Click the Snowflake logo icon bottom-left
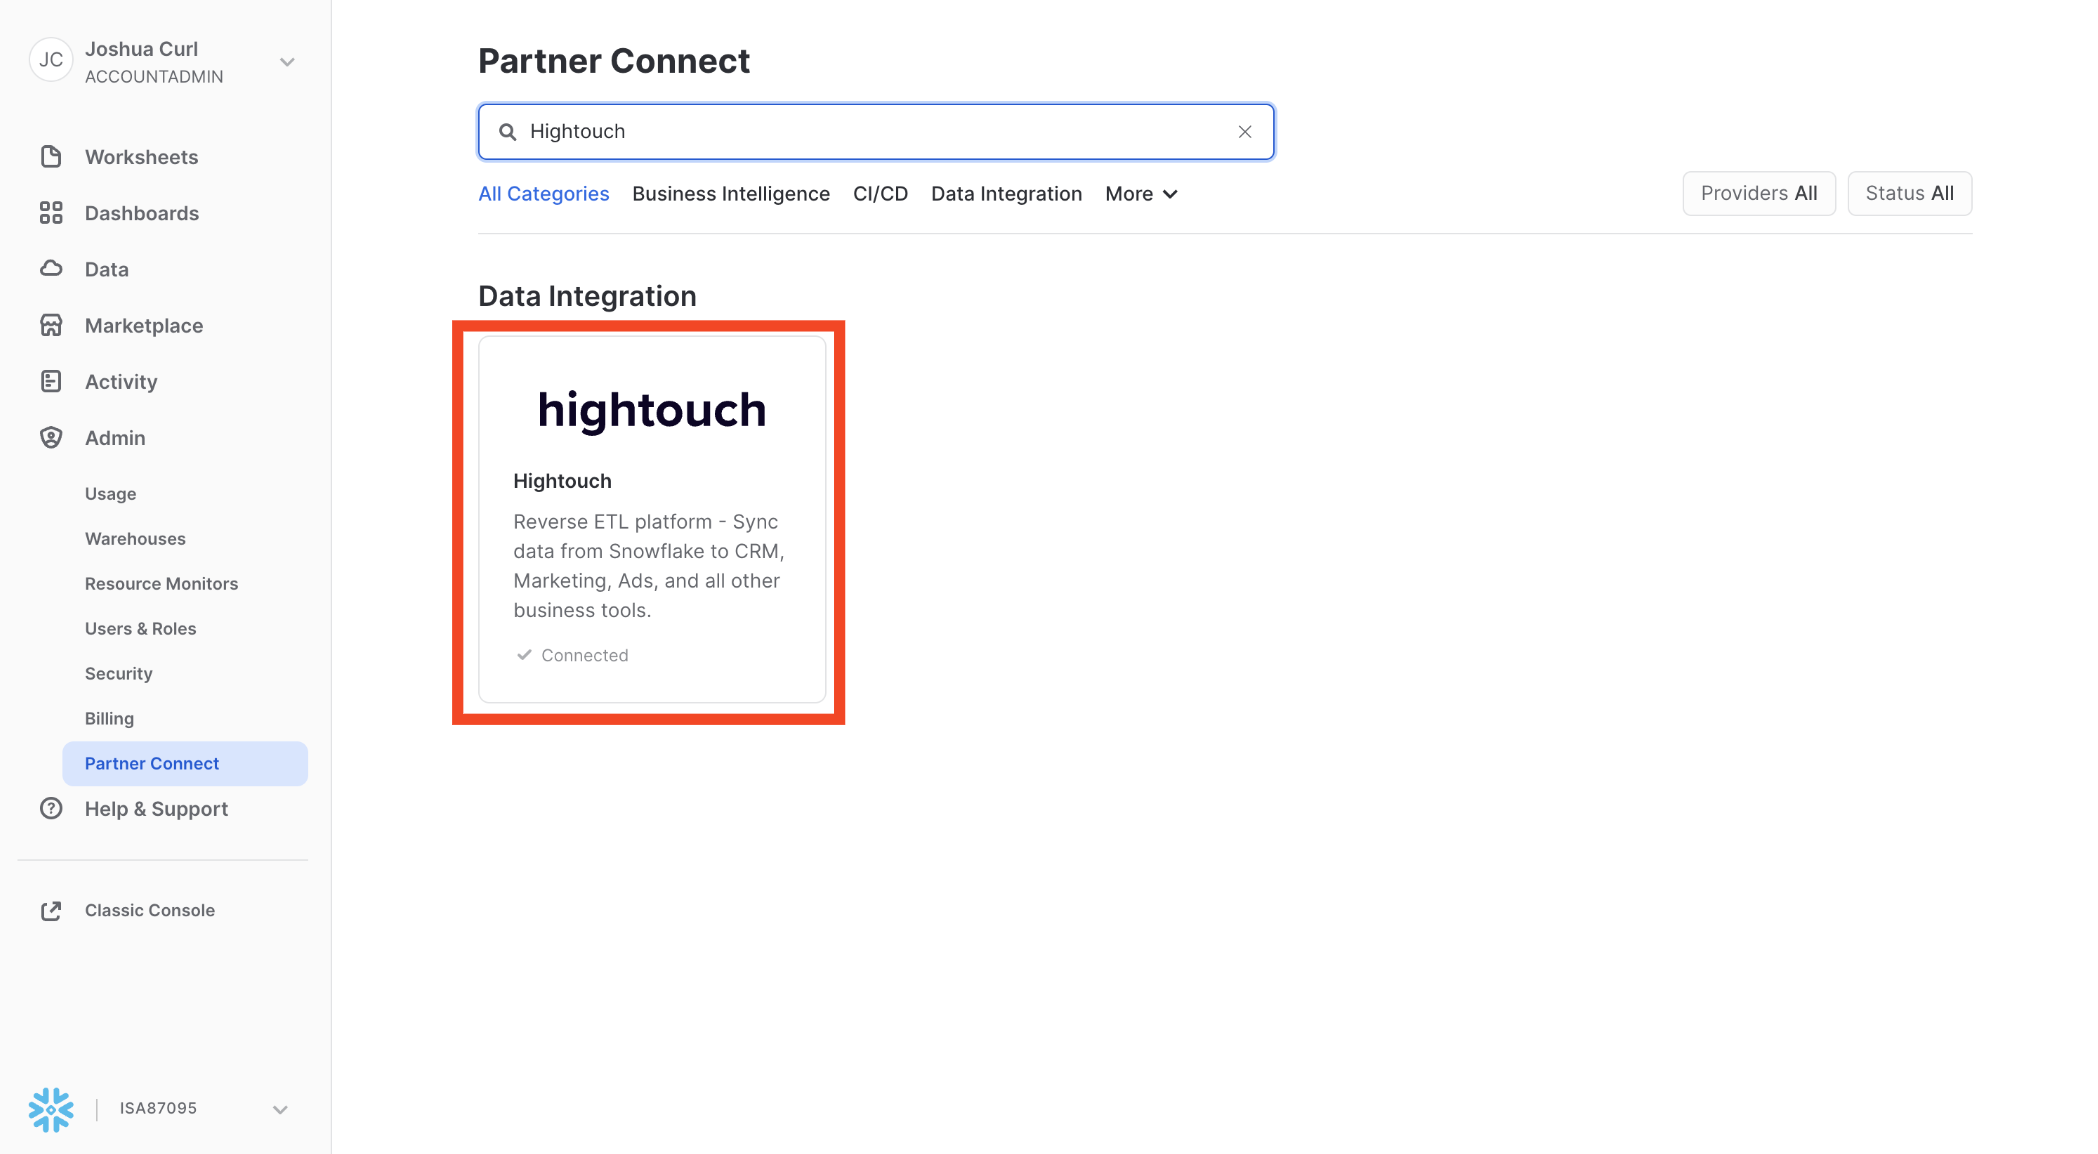The image size is (2098, 1154). coord(51,1109)
